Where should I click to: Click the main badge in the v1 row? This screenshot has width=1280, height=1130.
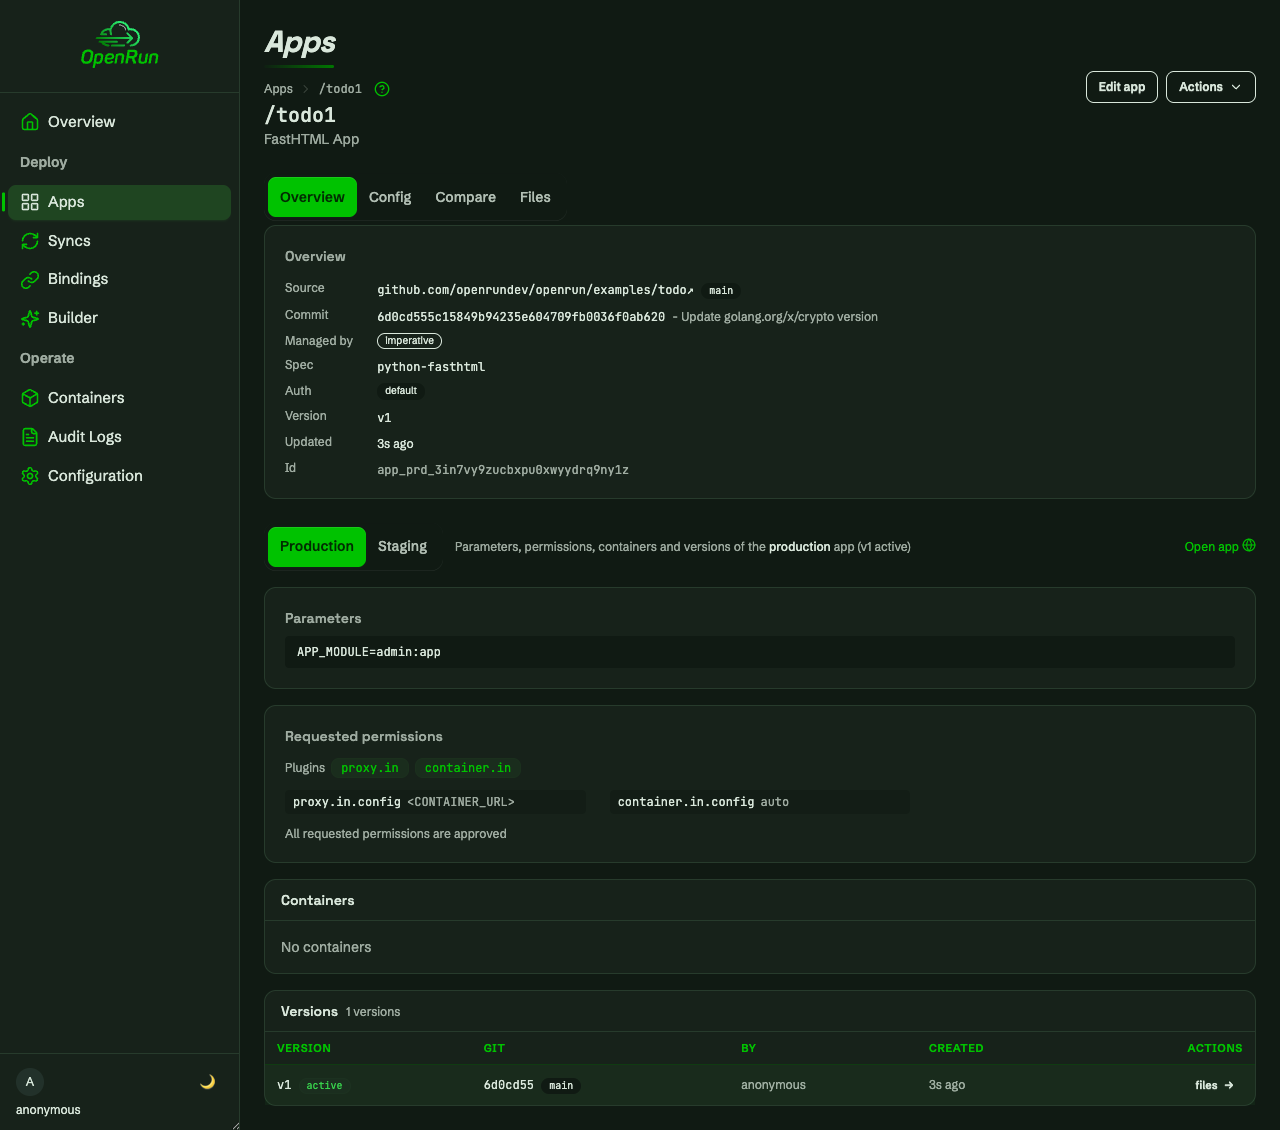tap(561, 1085)
